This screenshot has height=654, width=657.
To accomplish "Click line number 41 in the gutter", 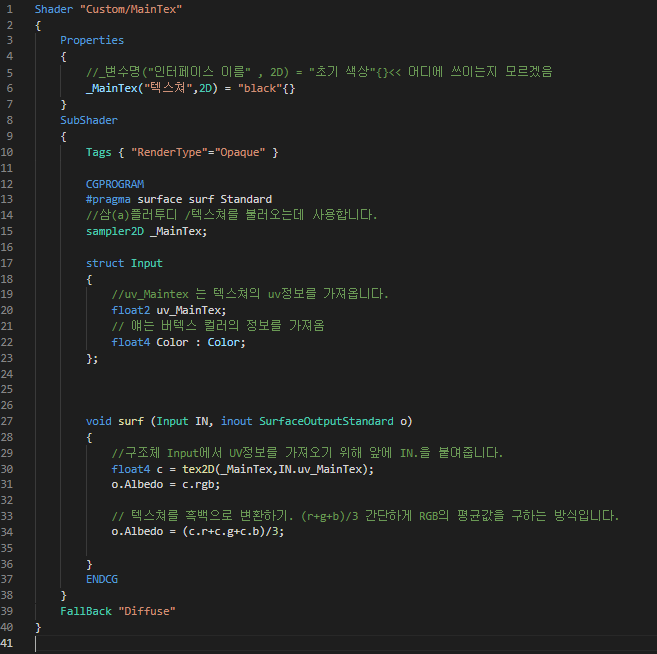I will pos(7,643).
